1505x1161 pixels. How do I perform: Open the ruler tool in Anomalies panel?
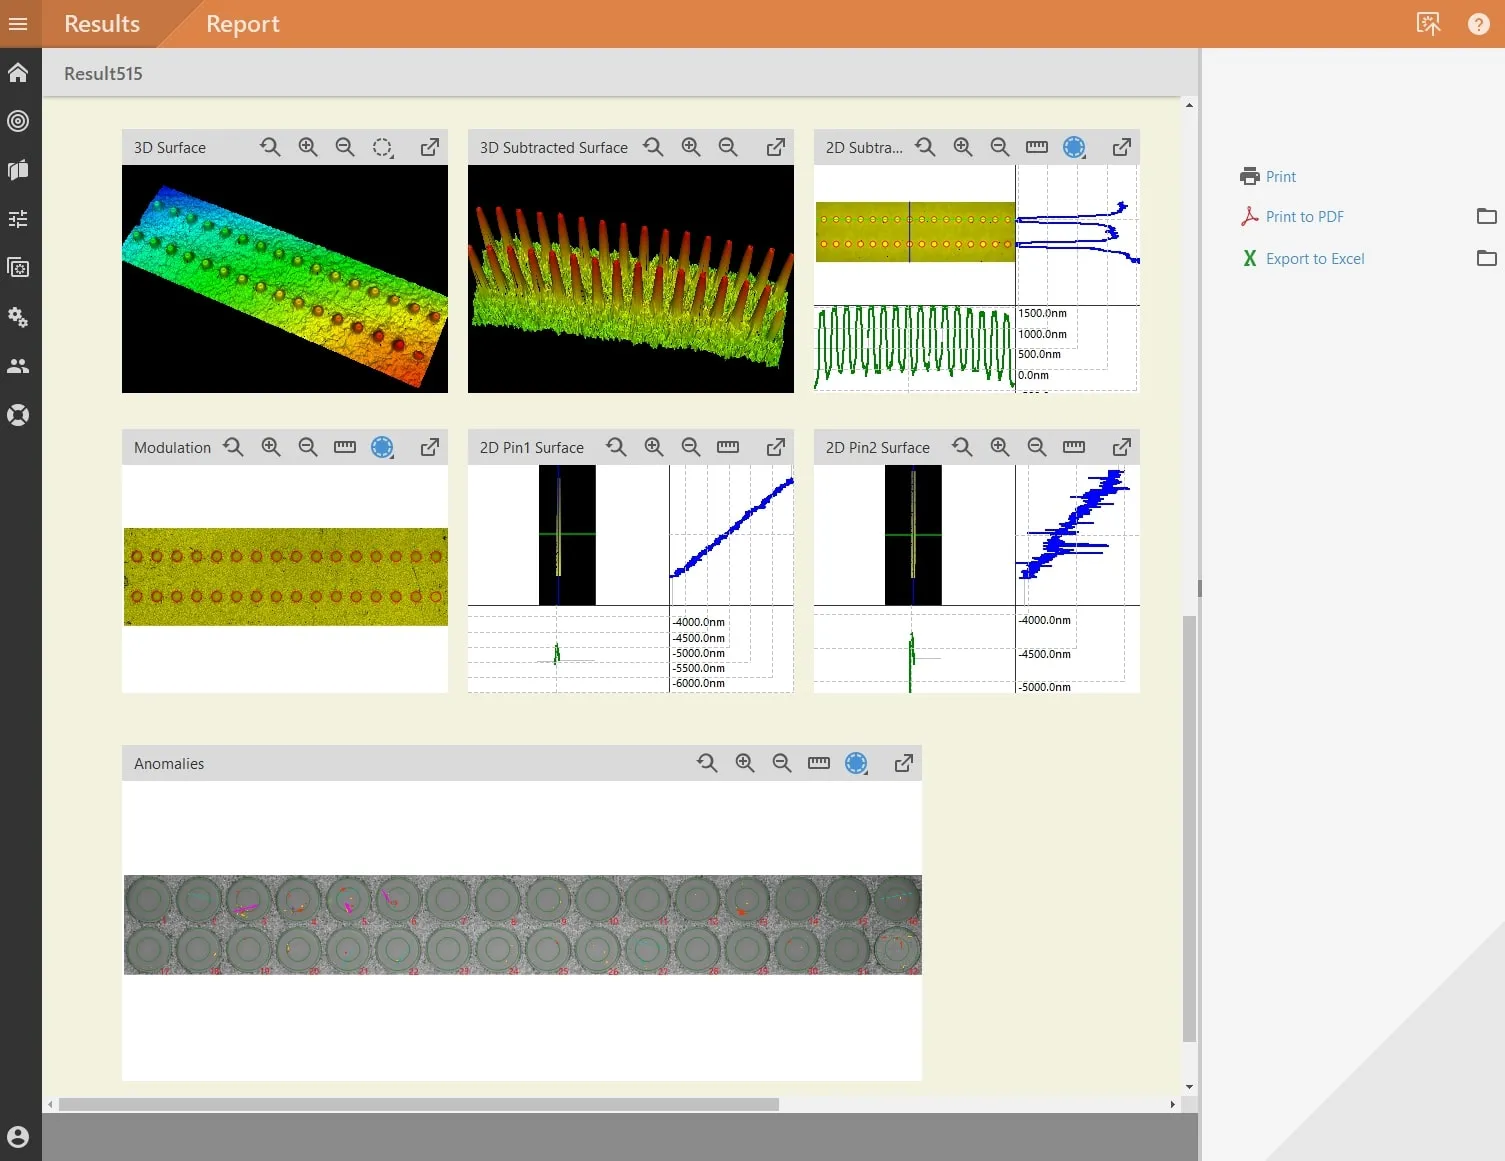tap(819, 763)
